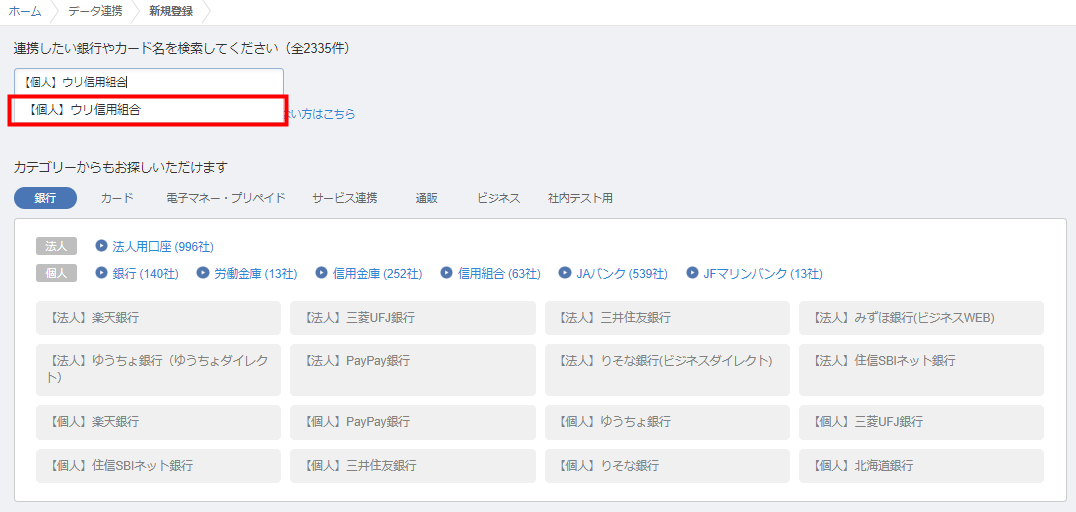
Task: Click the arrow icon beside 労働金庫 (13社)
Action: point(203,273)
